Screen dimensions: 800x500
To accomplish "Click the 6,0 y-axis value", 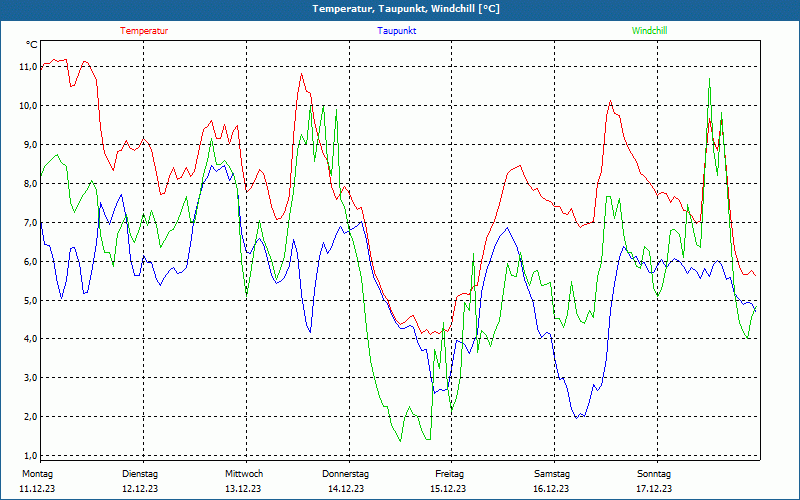I will pyautogui.click(x=30, y=261).
